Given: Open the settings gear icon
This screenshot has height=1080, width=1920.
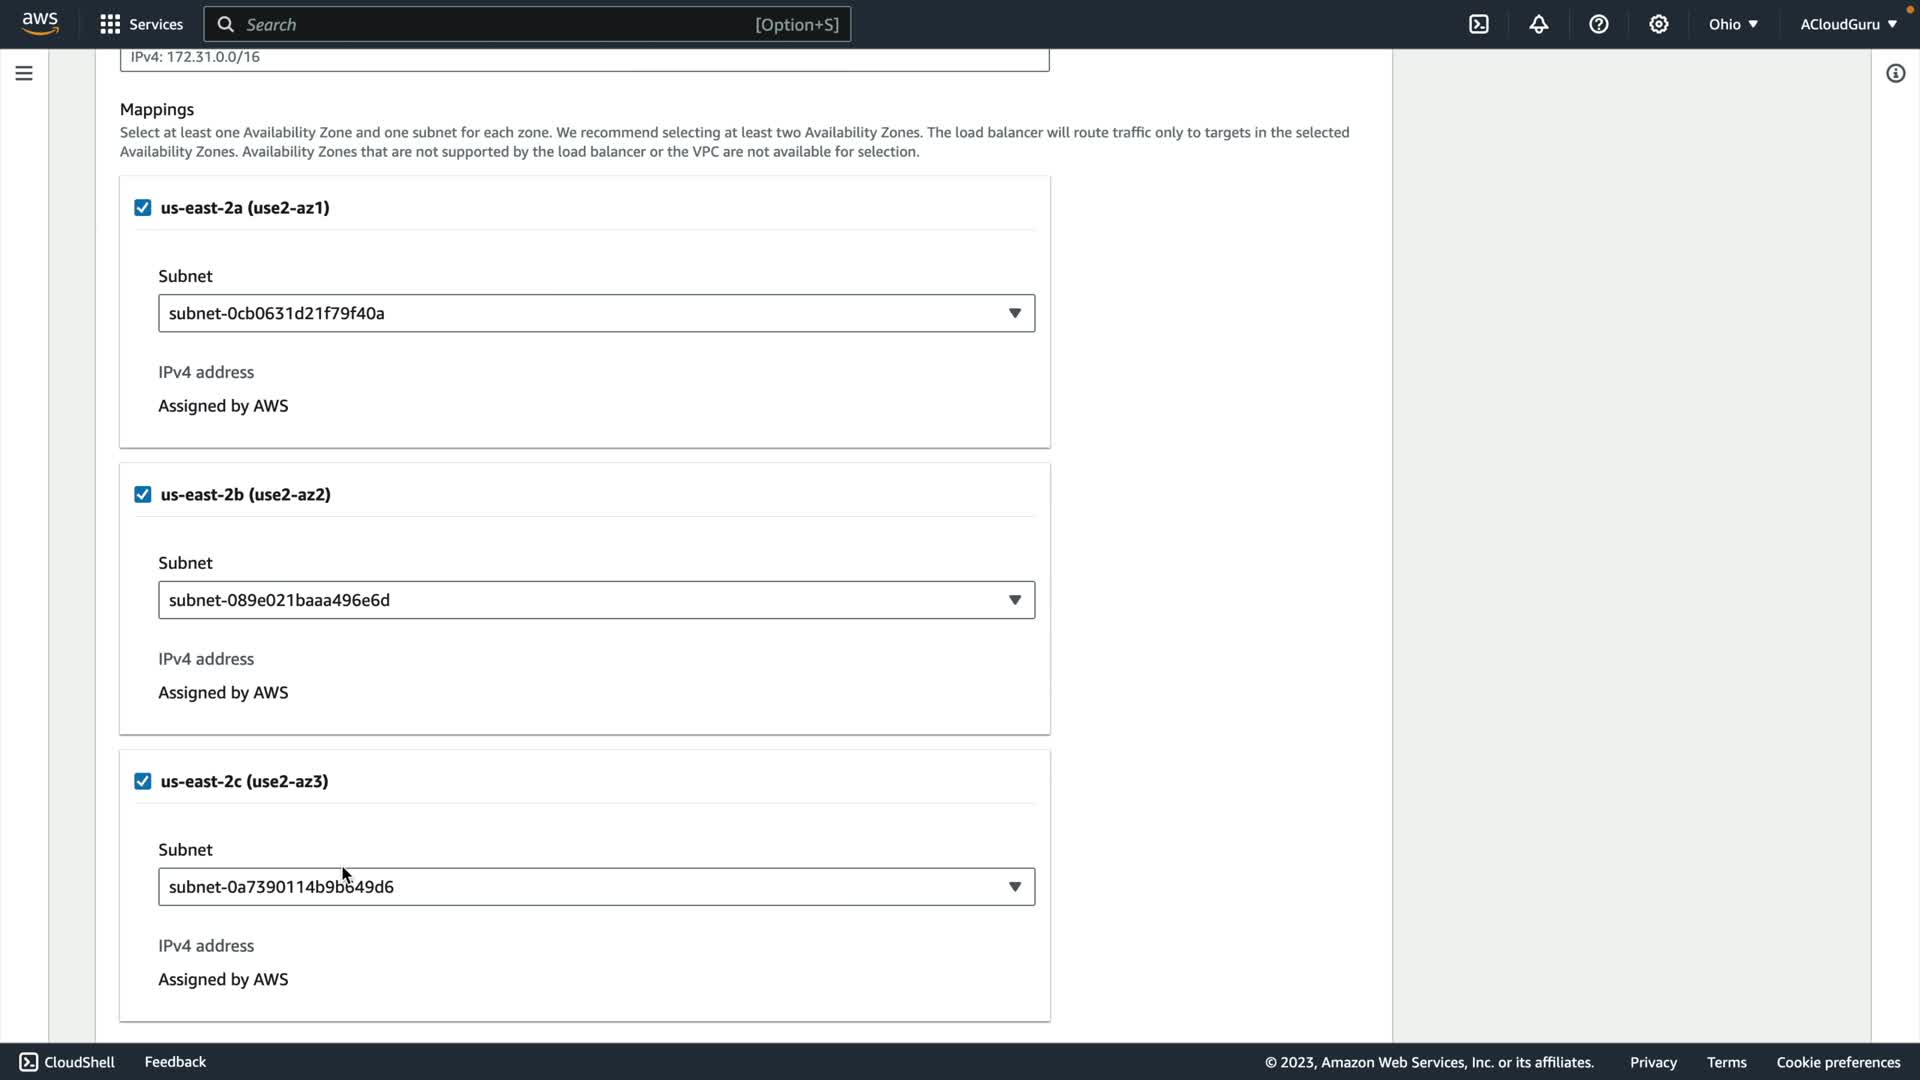Looking at the screenshot, I should pos(1659,24).
